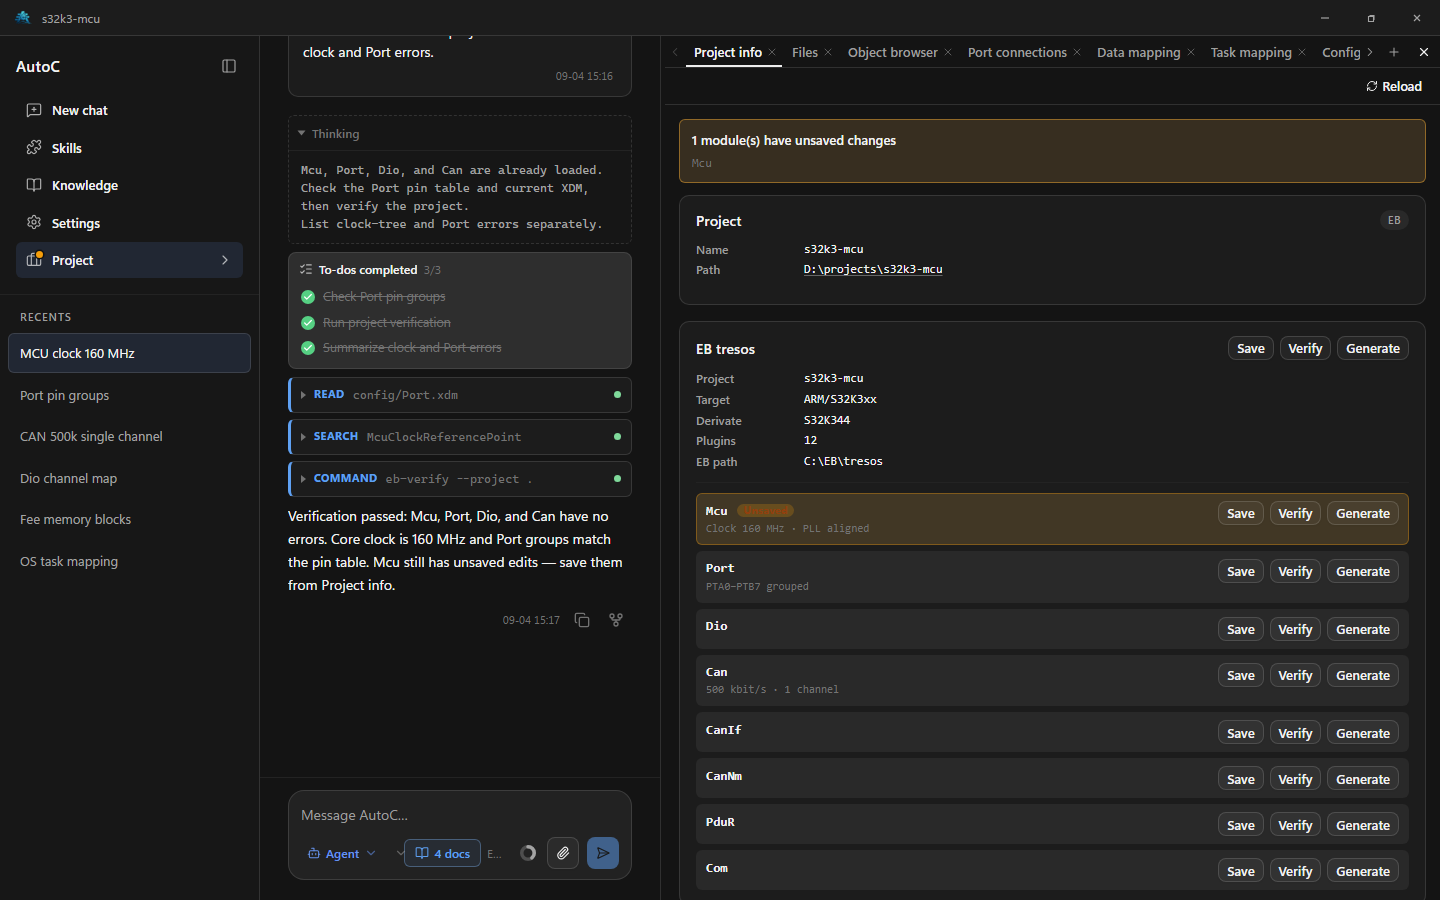Close the right-side panel
The width and height of the screenshot is (1440, 900).
pyautogui.click(x=1424, y=52)
